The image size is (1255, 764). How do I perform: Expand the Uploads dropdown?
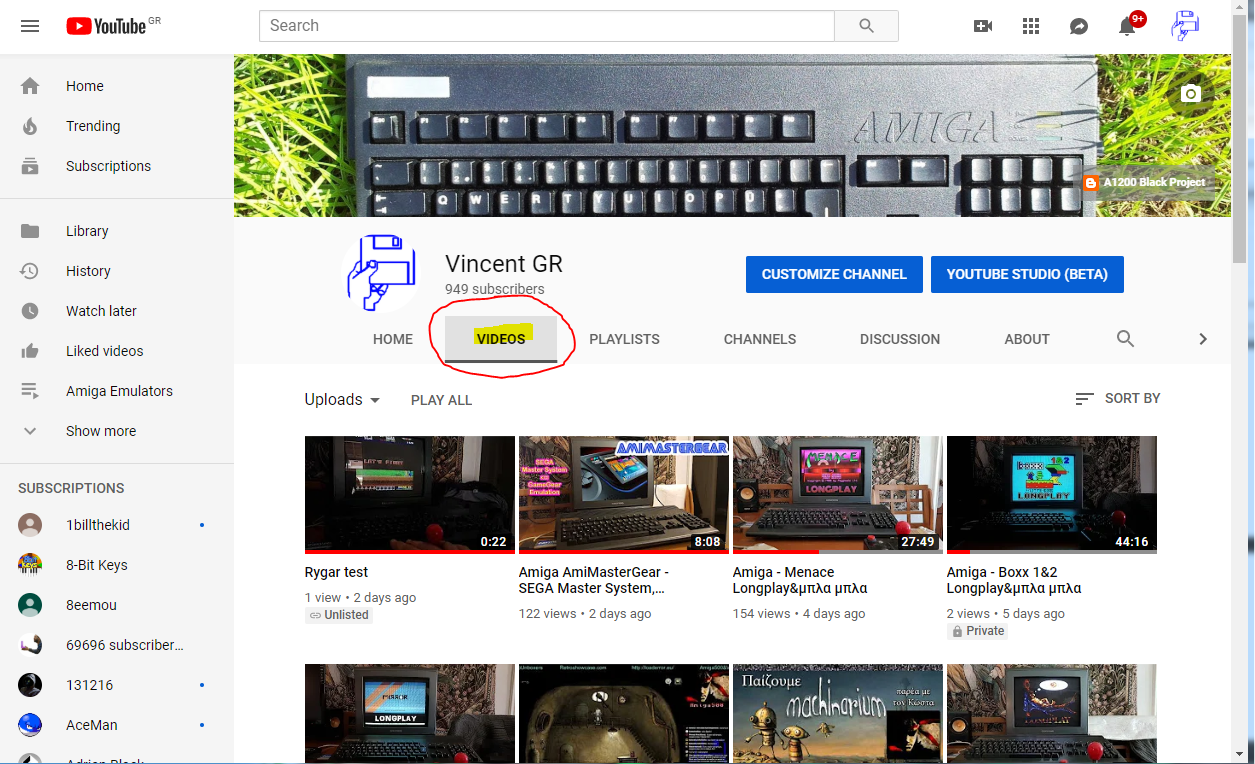pyautogui.click(x=342, y=400)
